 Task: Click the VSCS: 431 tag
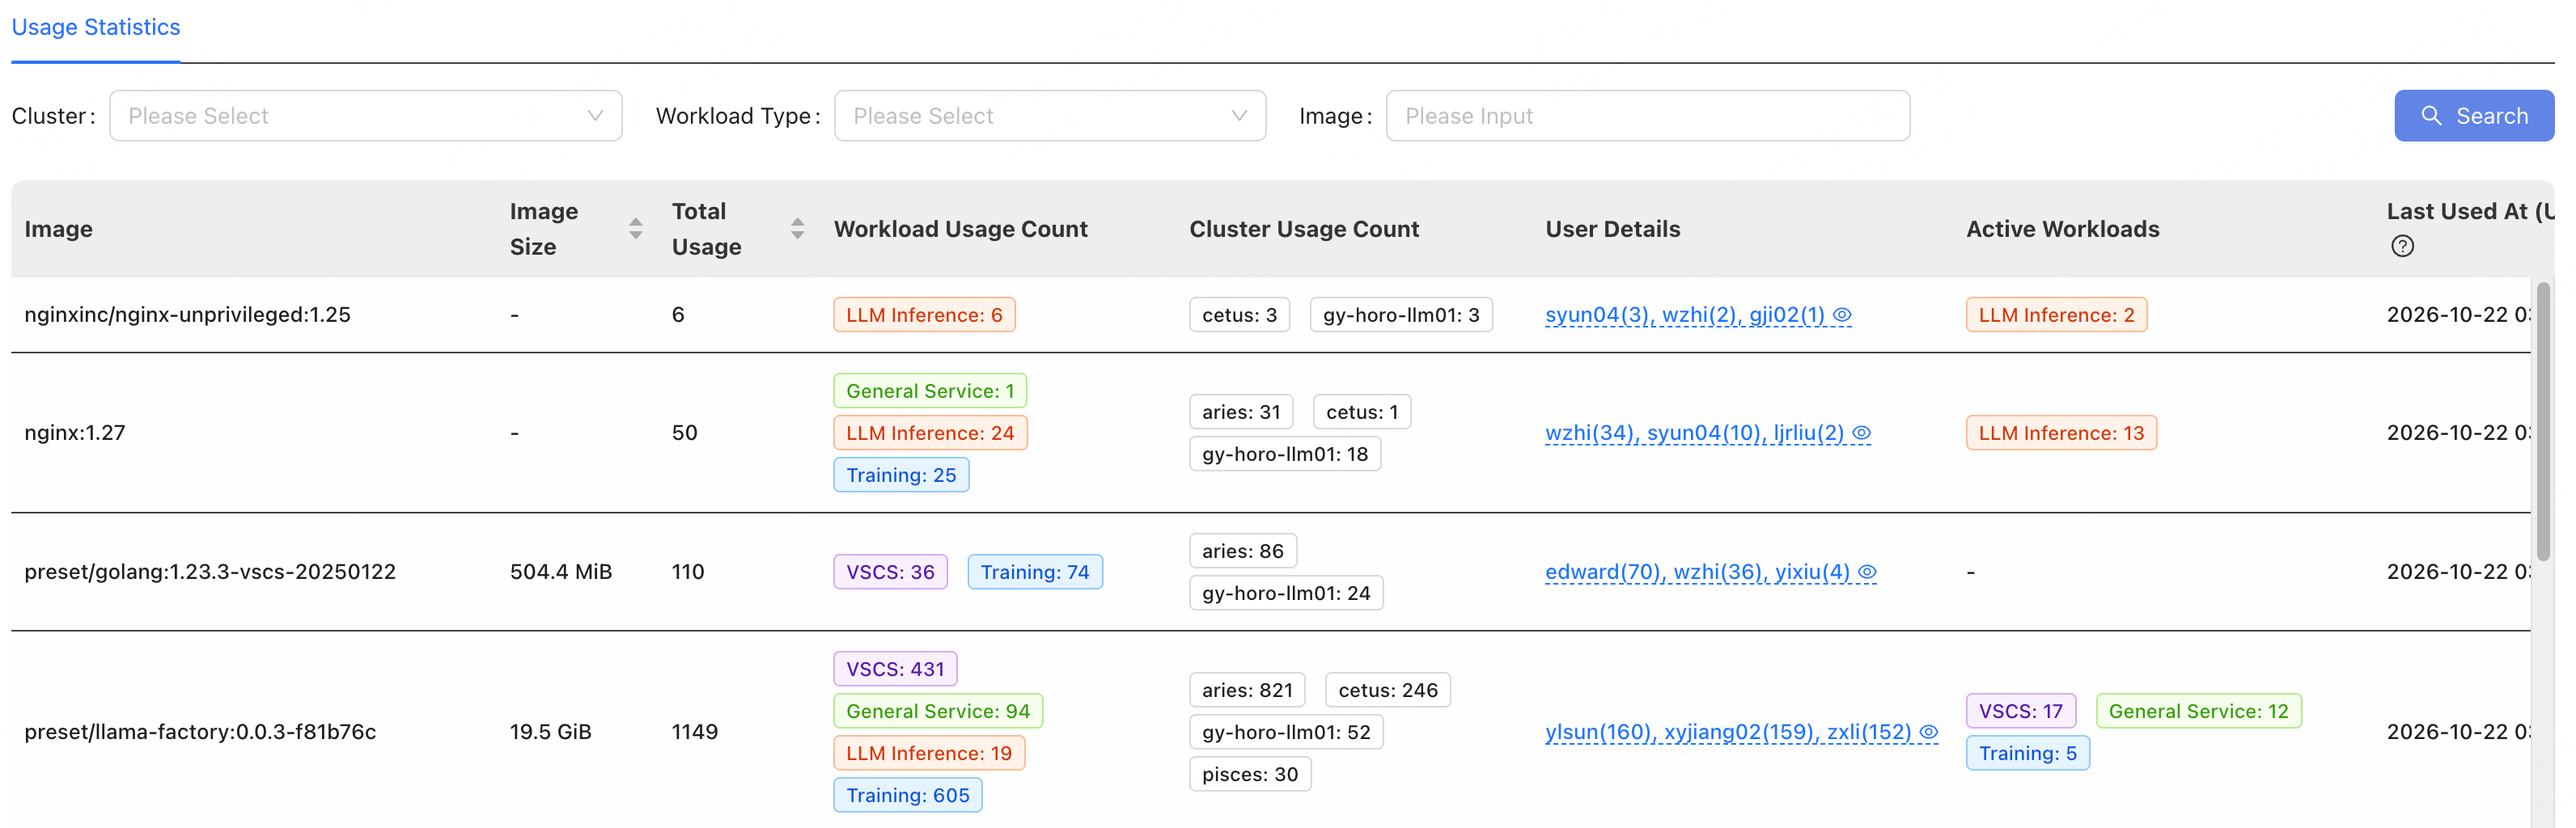pyautogui.click(x=895, y=669)
